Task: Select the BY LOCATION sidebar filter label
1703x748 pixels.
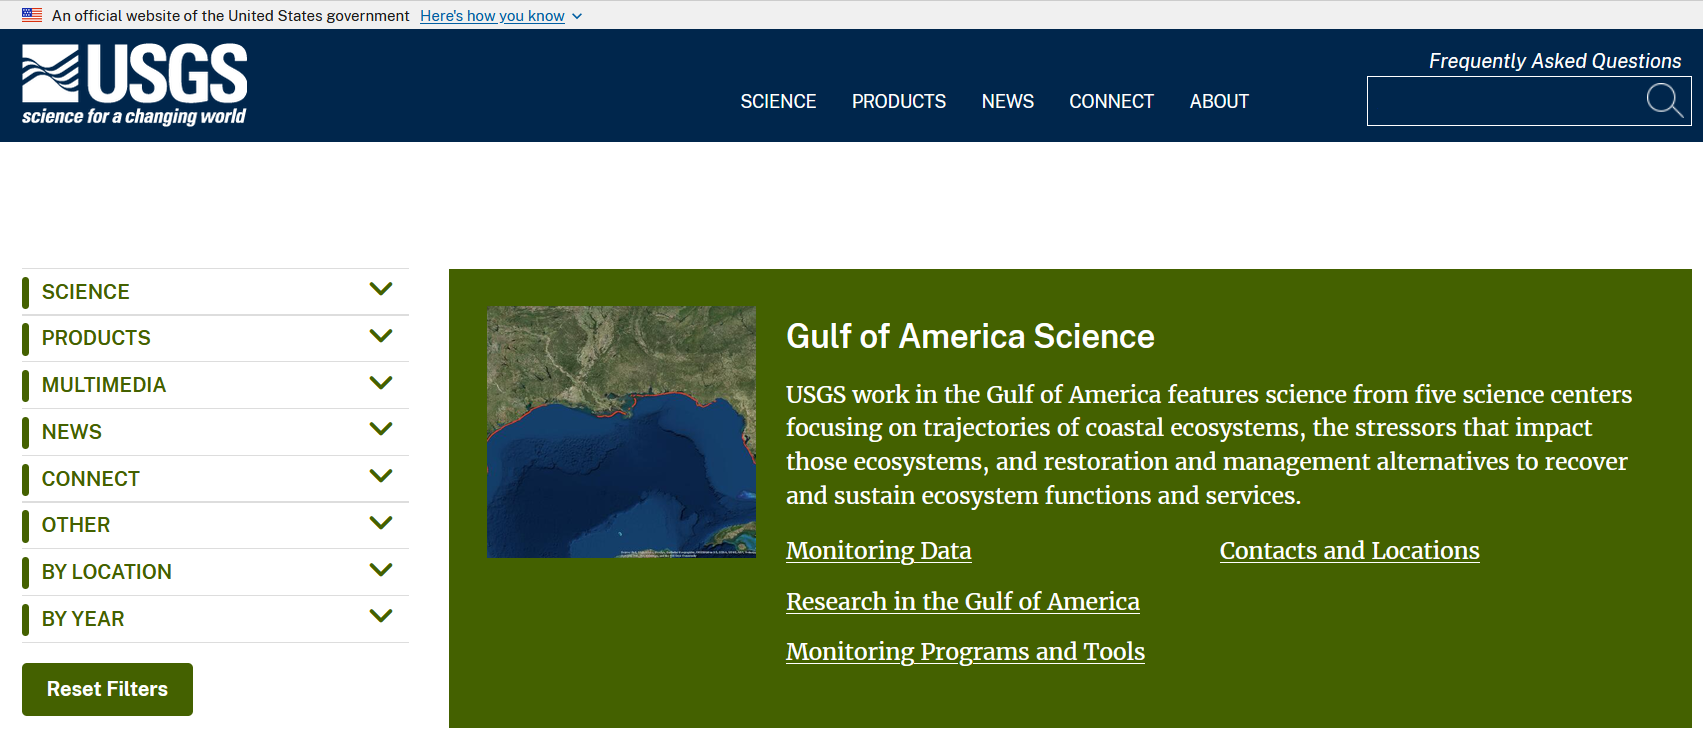Action: 107,572
